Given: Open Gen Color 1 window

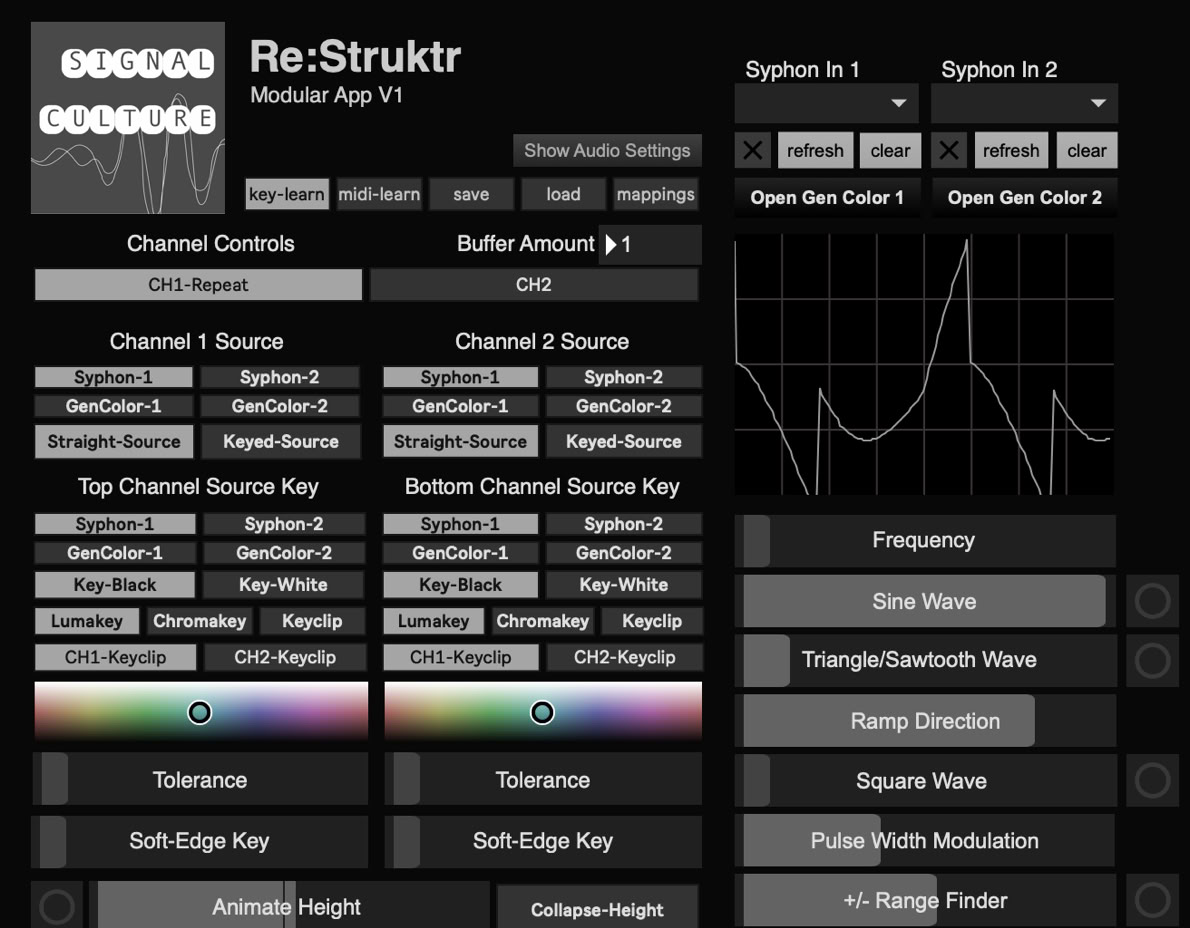Looking at the screenshot, I should pyautogui.click(x=827, y=197).
